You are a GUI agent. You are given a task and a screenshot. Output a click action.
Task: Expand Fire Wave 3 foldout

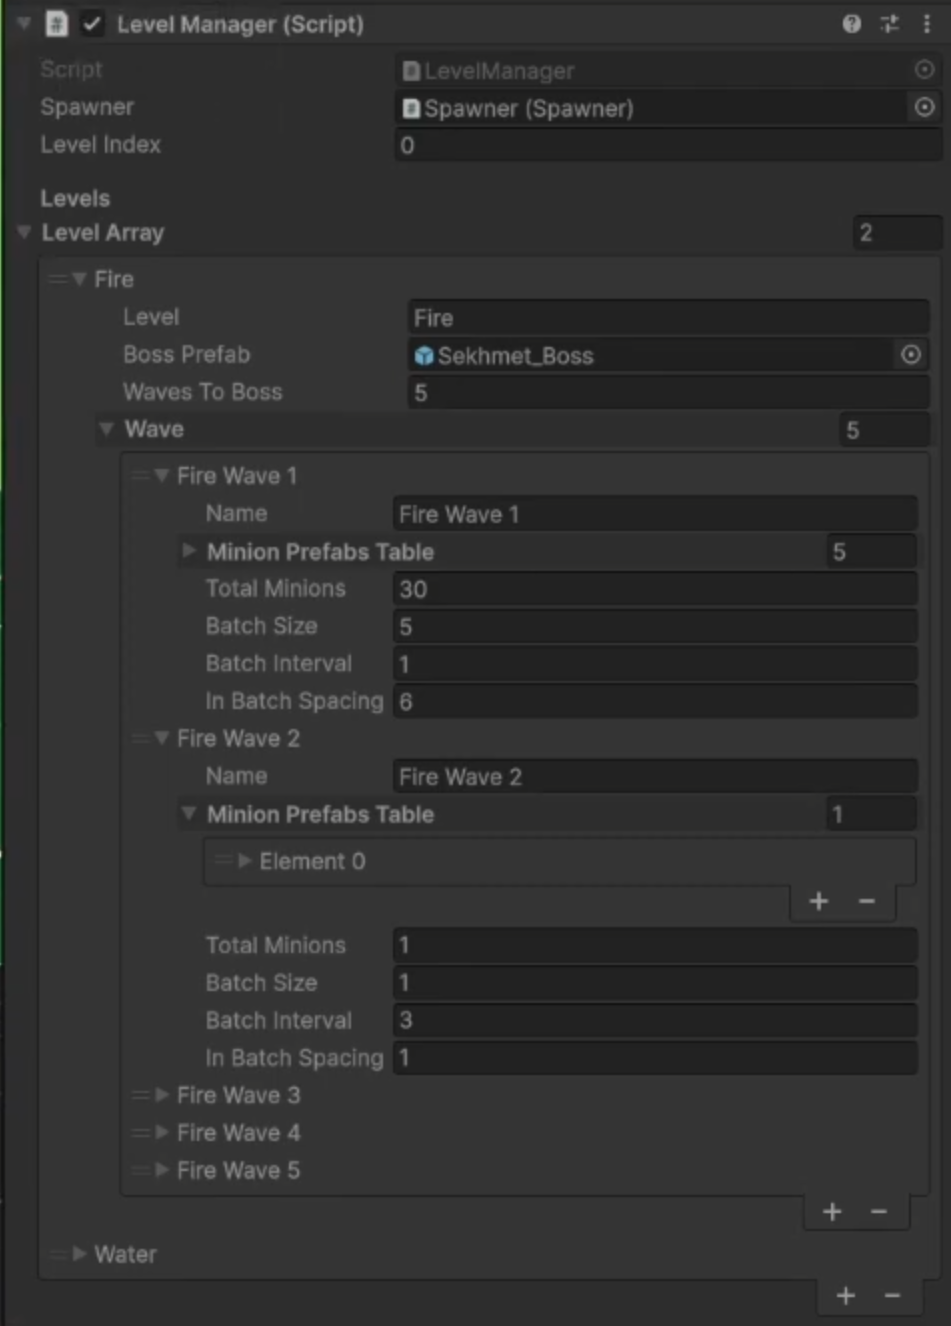tap(161, 1095)
